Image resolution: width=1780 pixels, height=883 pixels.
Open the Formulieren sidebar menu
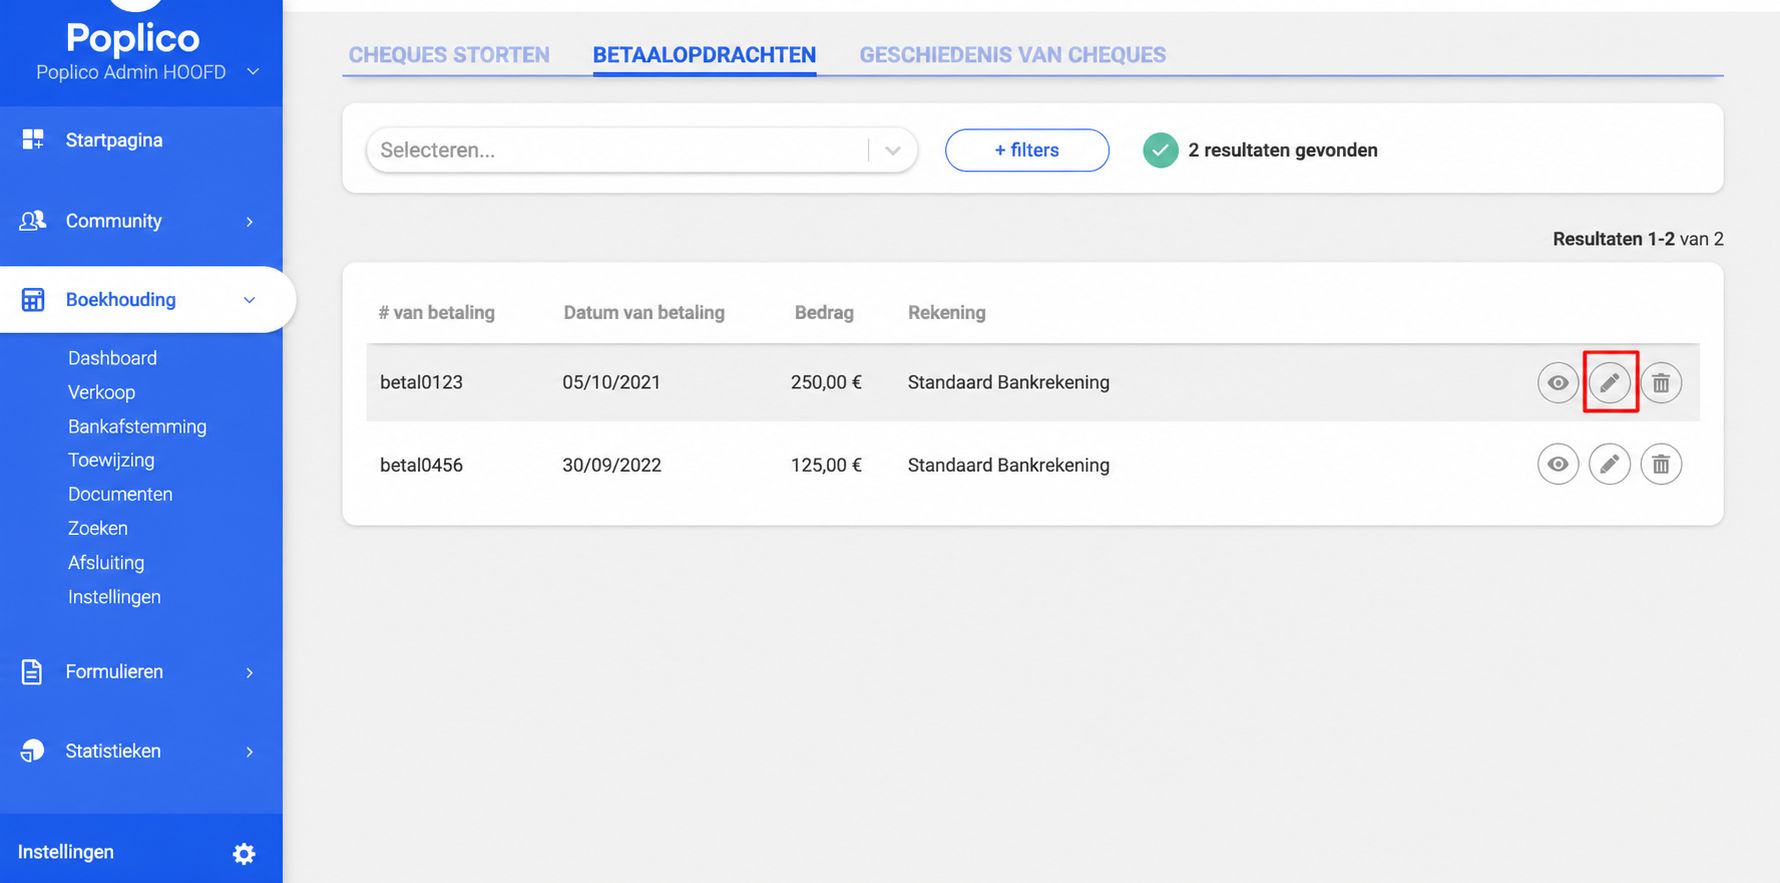[x=114, y=672]
